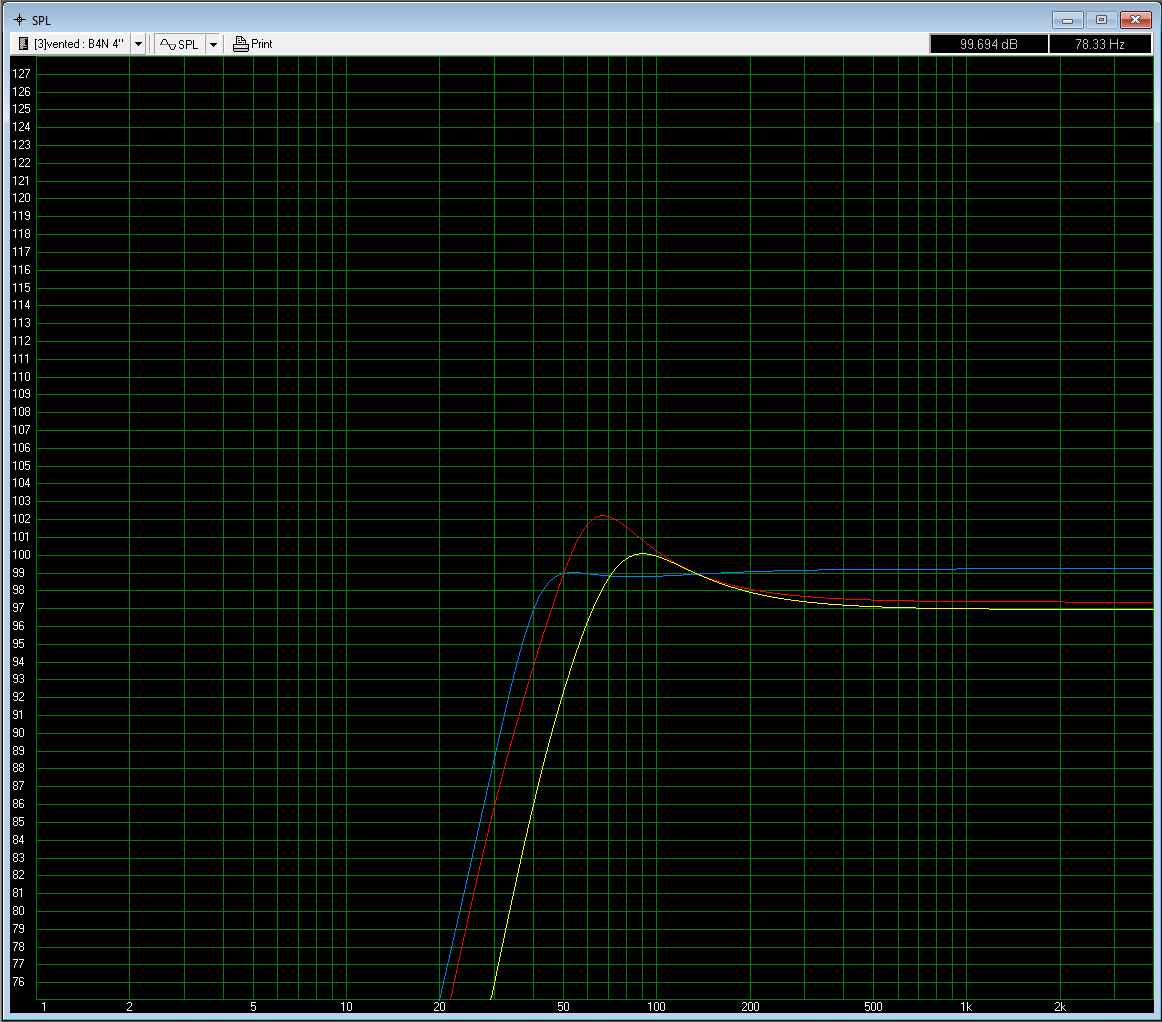Minimize the SPL window
This screenshot has width=1162, height=1022.
pyautogui.click(x=1067, y=19)
